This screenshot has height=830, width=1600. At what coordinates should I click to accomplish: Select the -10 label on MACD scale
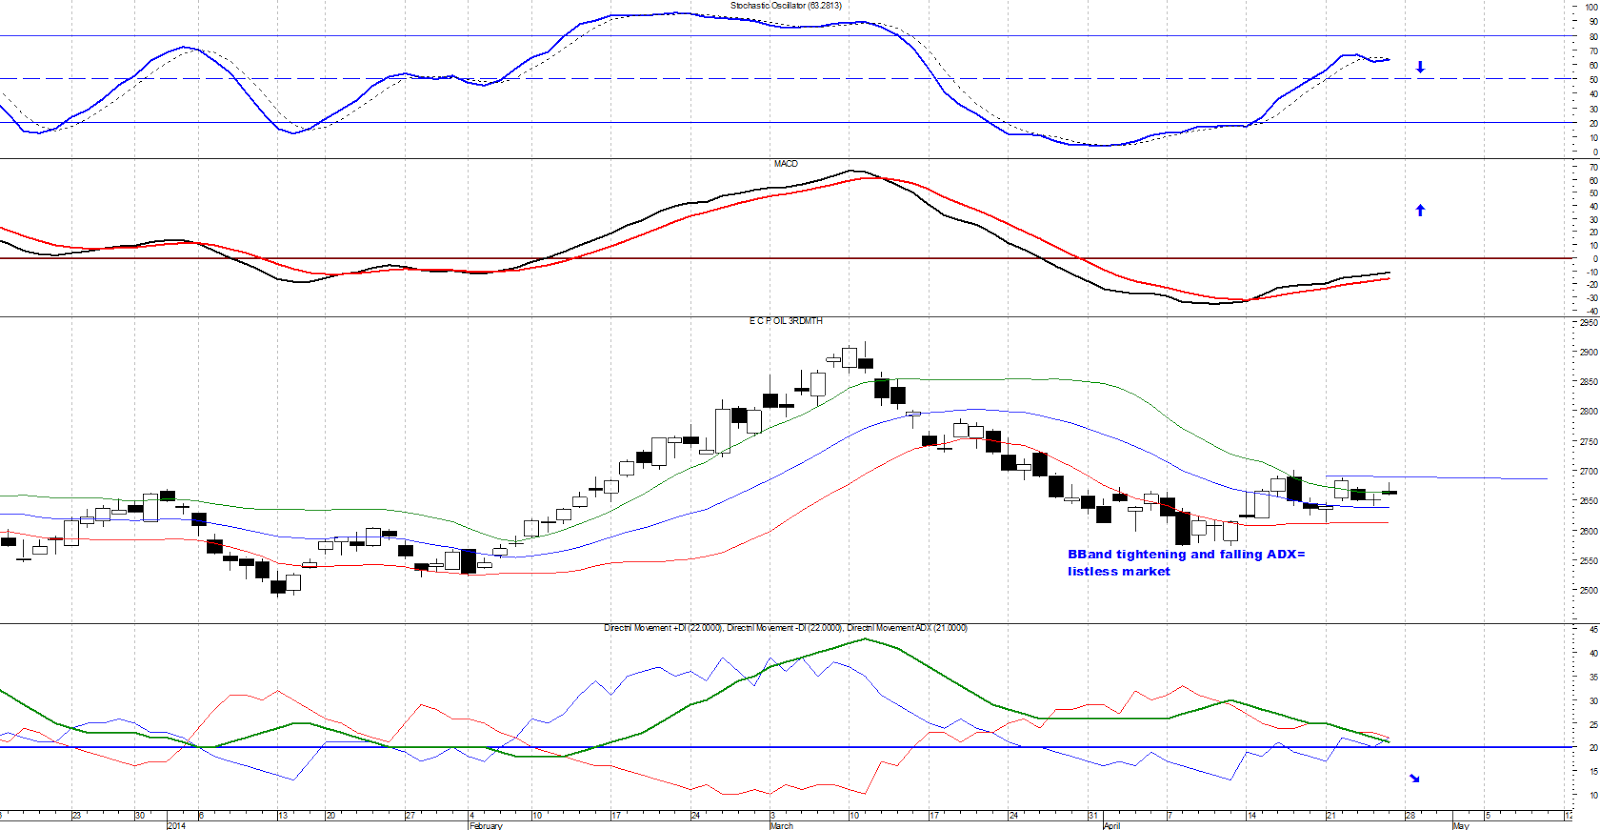[x=1592, y=272]
